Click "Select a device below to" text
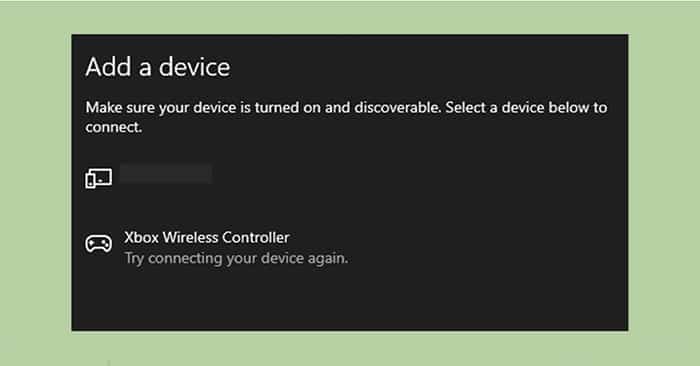Image resolution: width=700 pixels, height=366 pixels. coord(526,108)
